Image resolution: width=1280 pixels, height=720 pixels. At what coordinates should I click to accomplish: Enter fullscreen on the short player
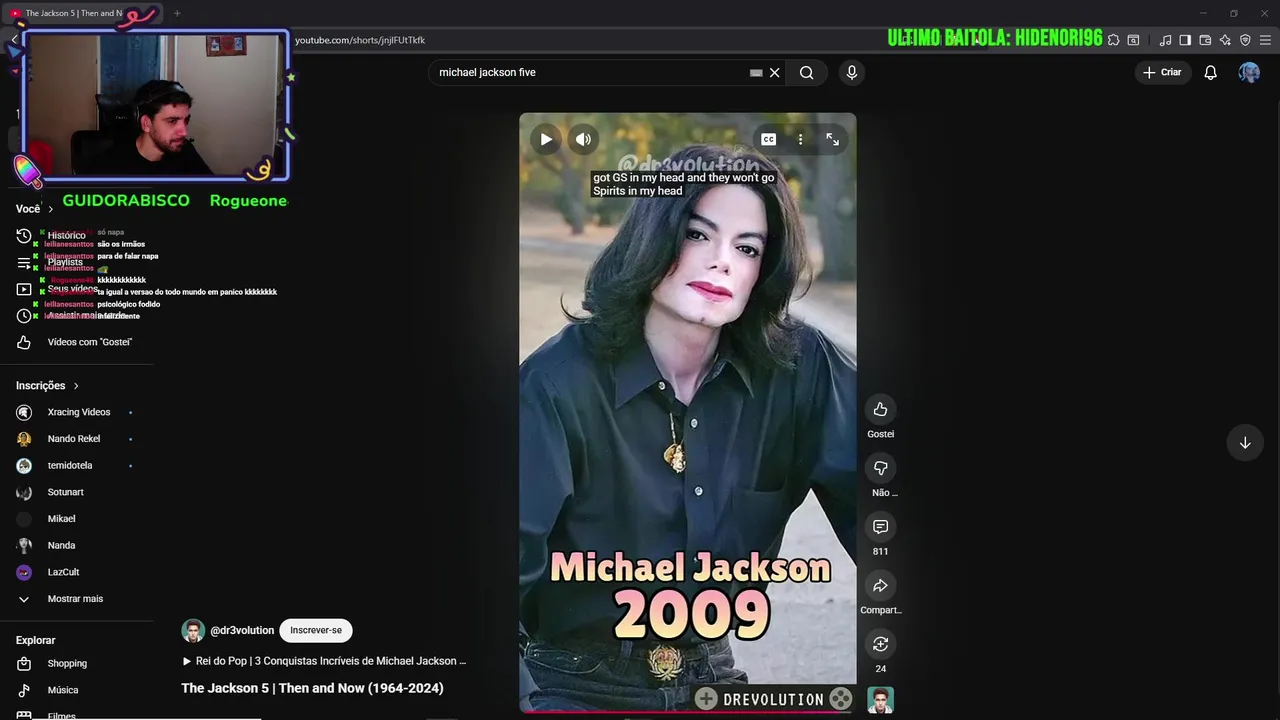[x=832, y=140]
